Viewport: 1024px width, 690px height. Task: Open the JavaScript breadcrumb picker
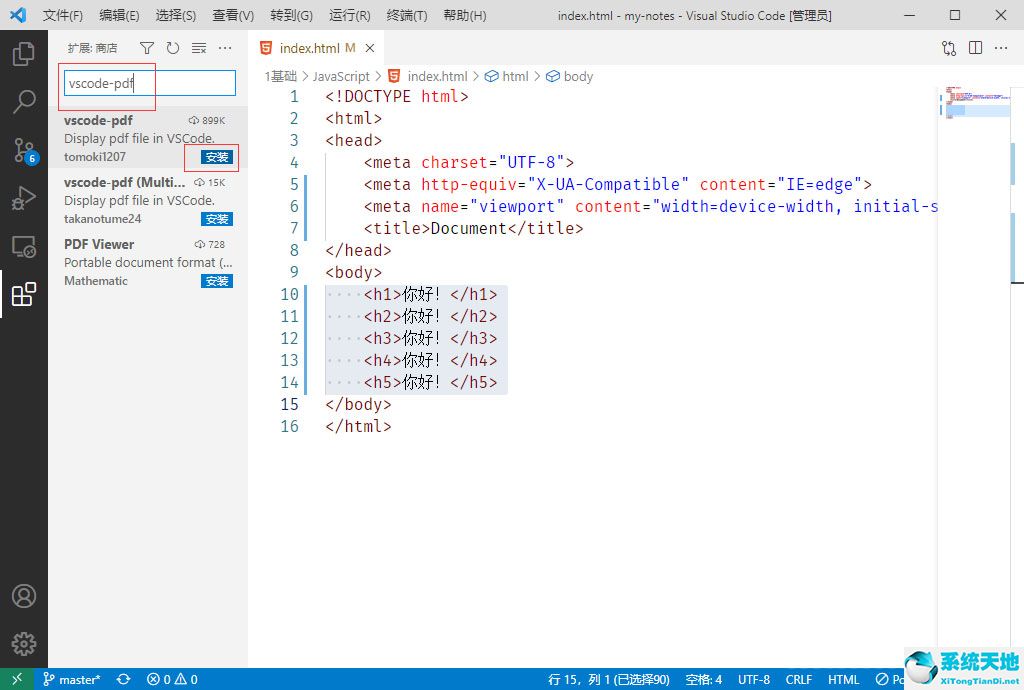[x=341, y=76]
